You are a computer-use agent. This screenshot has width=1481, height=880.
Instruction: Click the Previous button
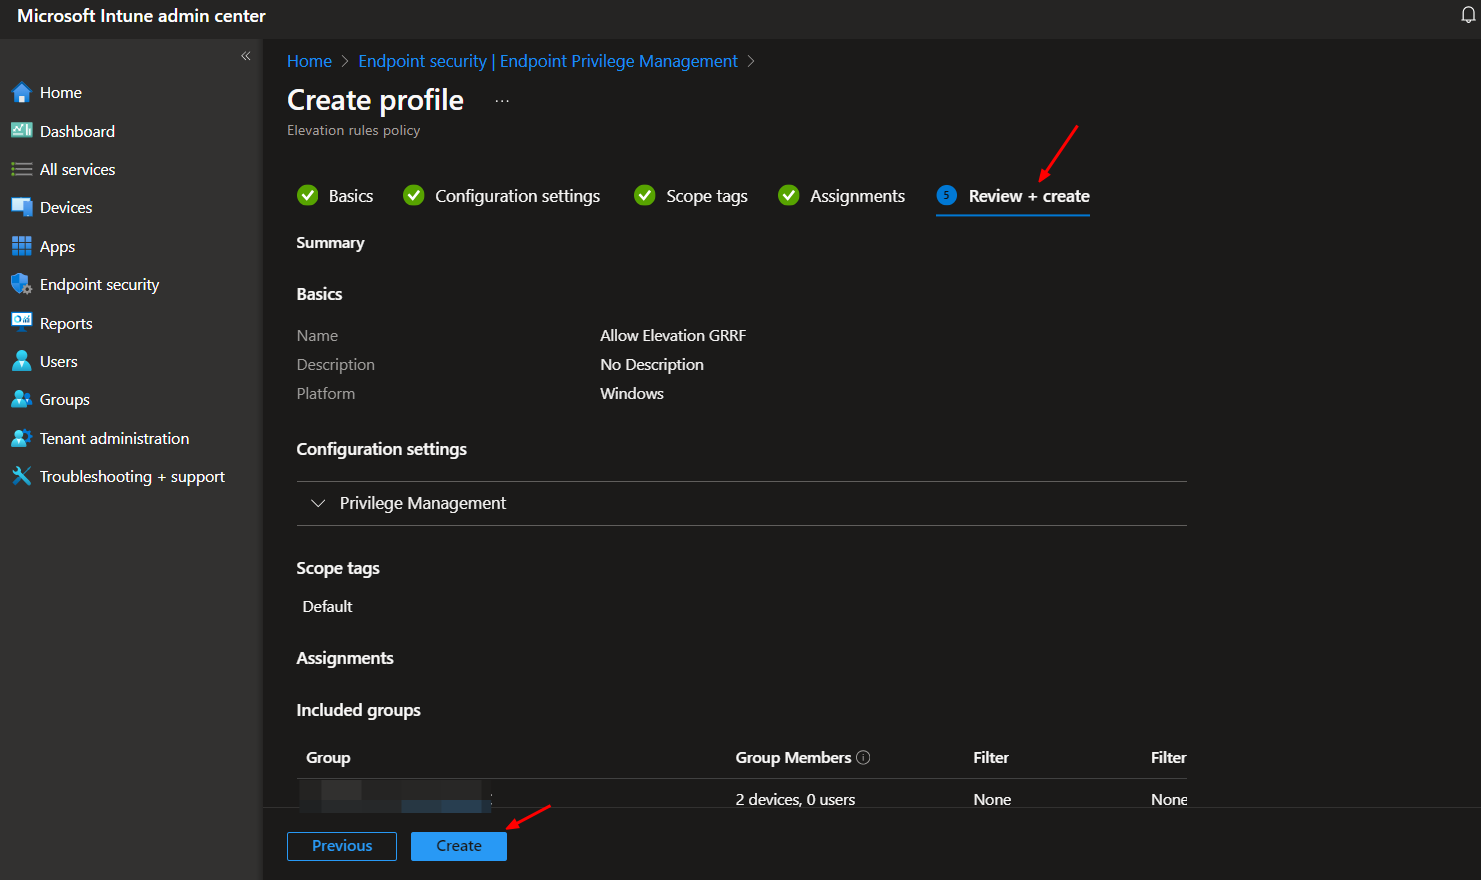342,846
